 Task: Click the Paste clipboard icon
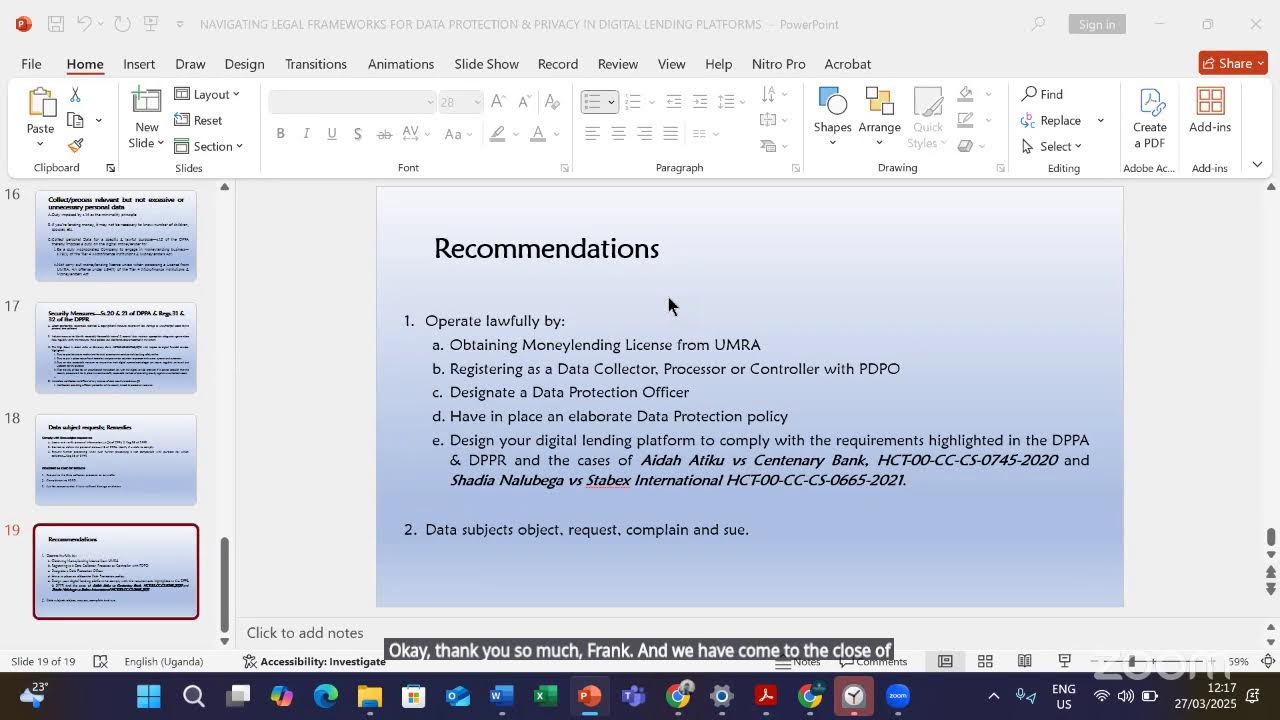coord(41,102)
